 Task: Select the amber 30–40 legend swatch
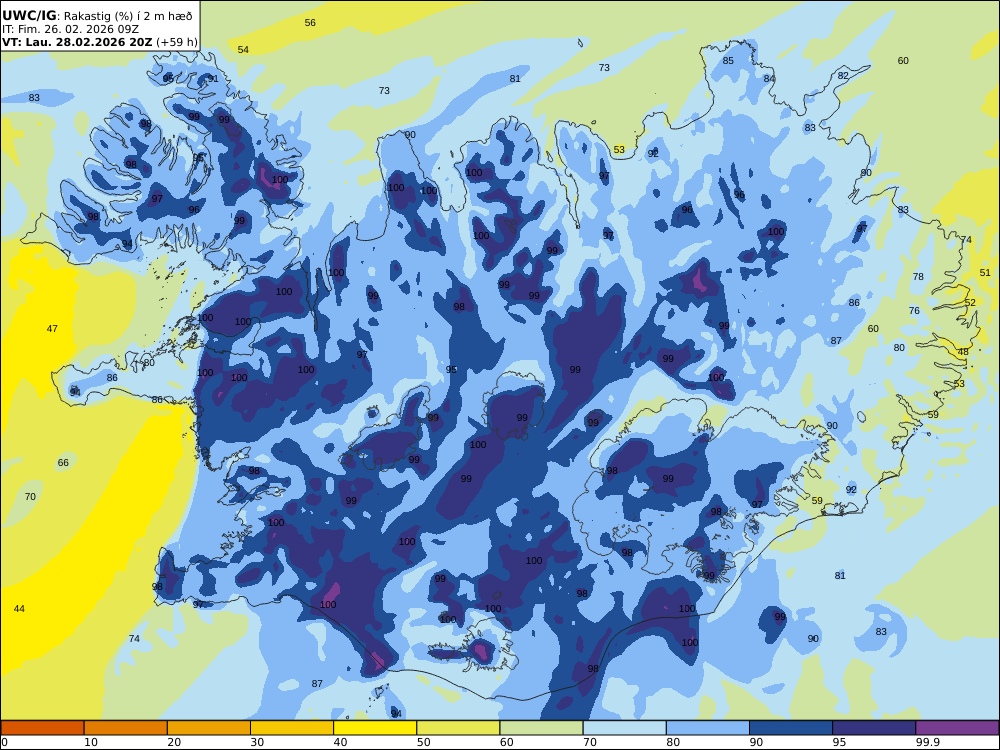click(292, 728)
